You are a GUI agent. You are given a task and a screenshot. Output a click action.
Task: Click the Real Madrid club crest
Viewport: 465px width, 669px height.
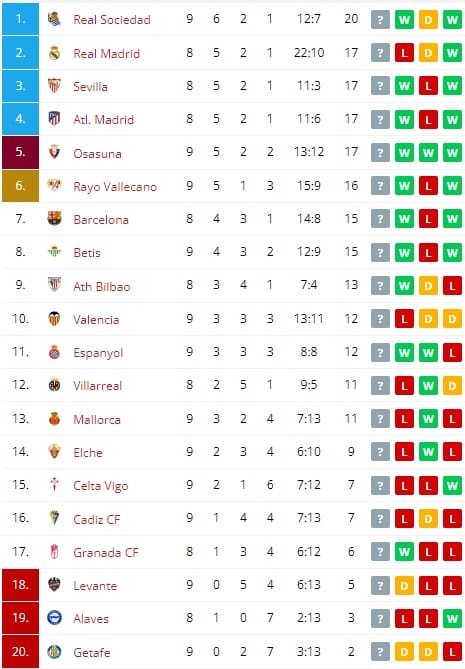[54, 53]
